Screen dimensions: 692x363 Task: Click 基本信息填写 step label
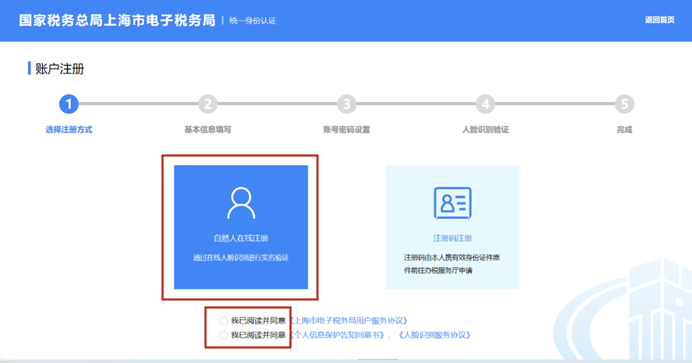207,130
